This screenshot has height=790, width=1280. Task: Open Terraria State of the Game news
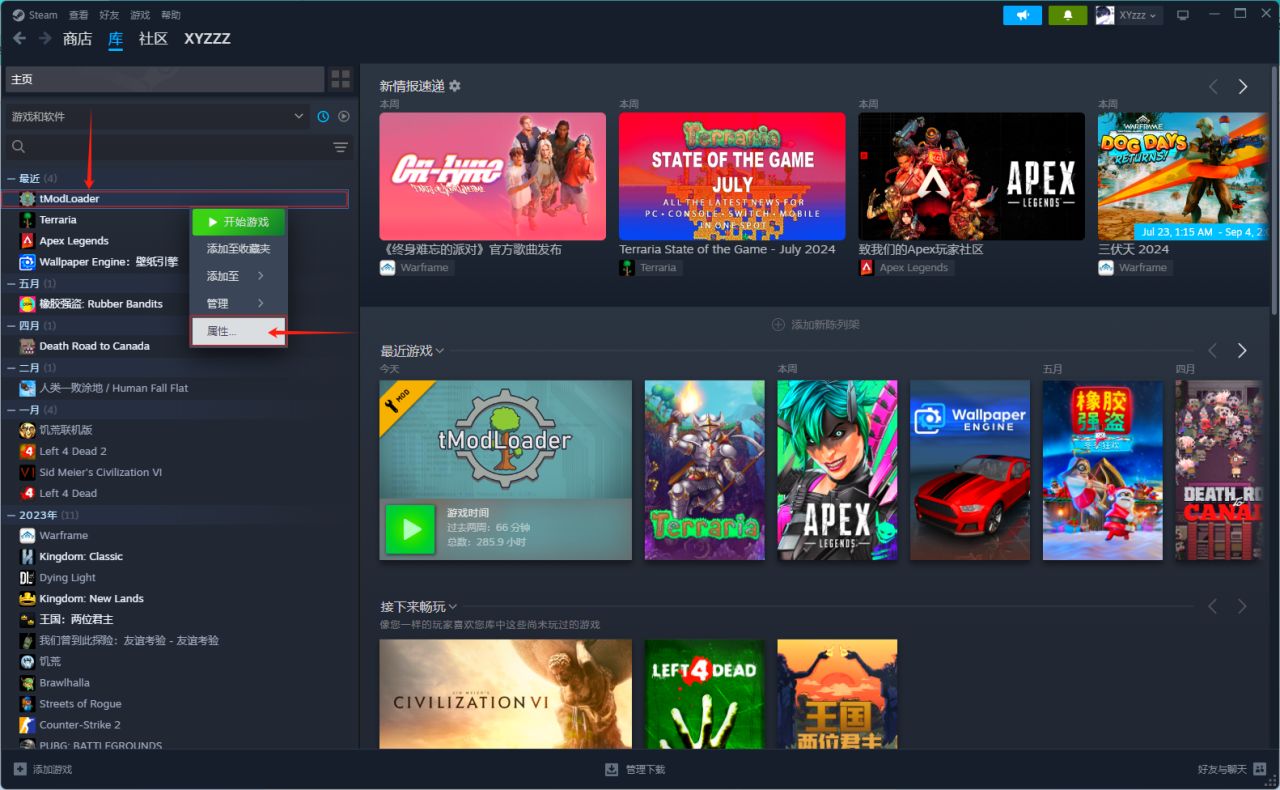tap(732, 176)
